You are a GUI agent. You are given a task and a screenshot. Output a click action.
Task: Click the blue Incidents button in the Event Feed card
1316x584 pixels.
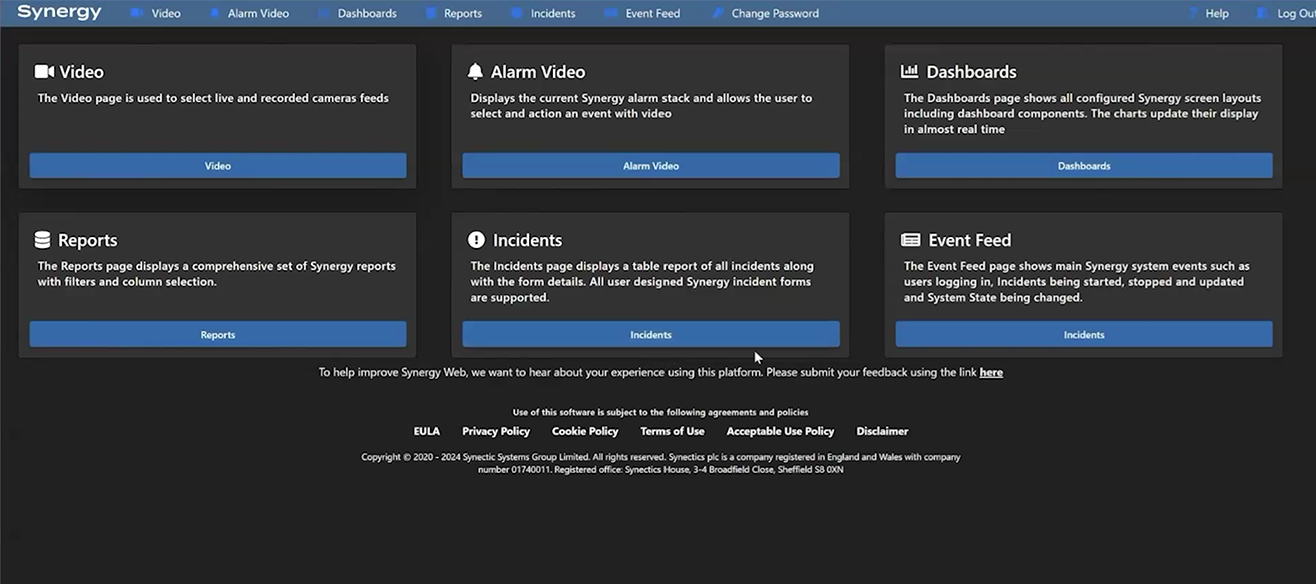pyautogui.click(x=1084, y=334)
